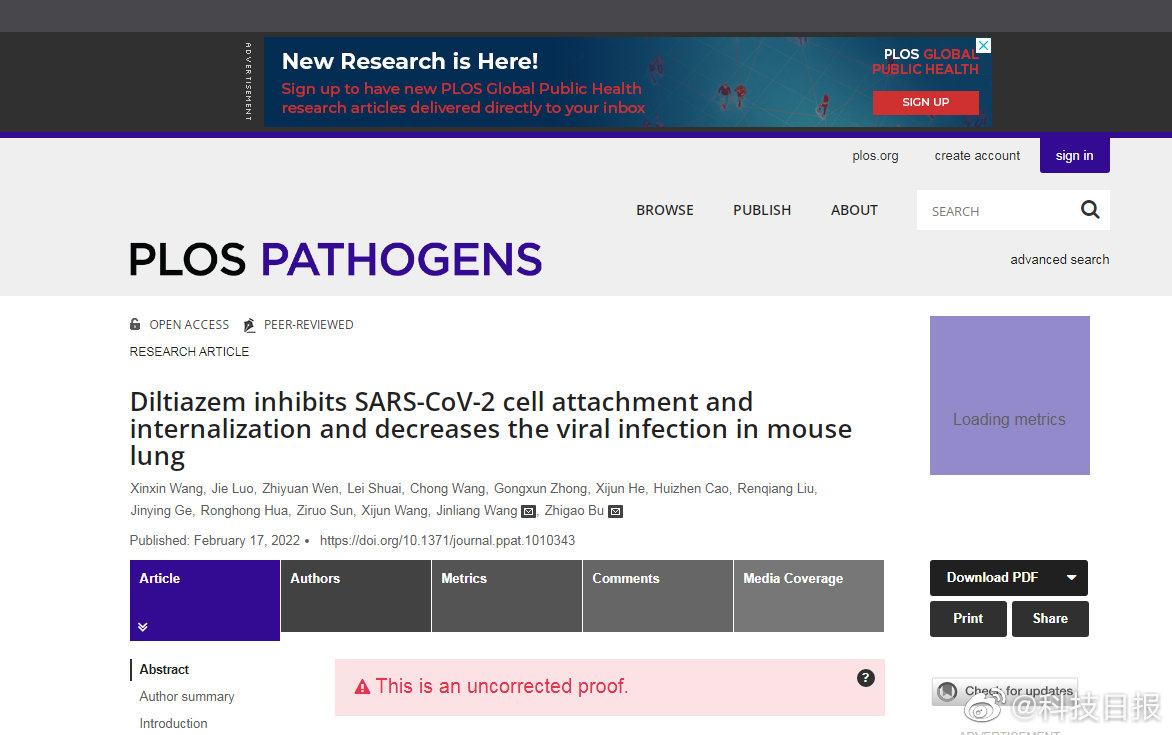This screenshot has width=1172, height=735.
Task: Open the Media Coverage tab
Action: click(x=809, y=596)
